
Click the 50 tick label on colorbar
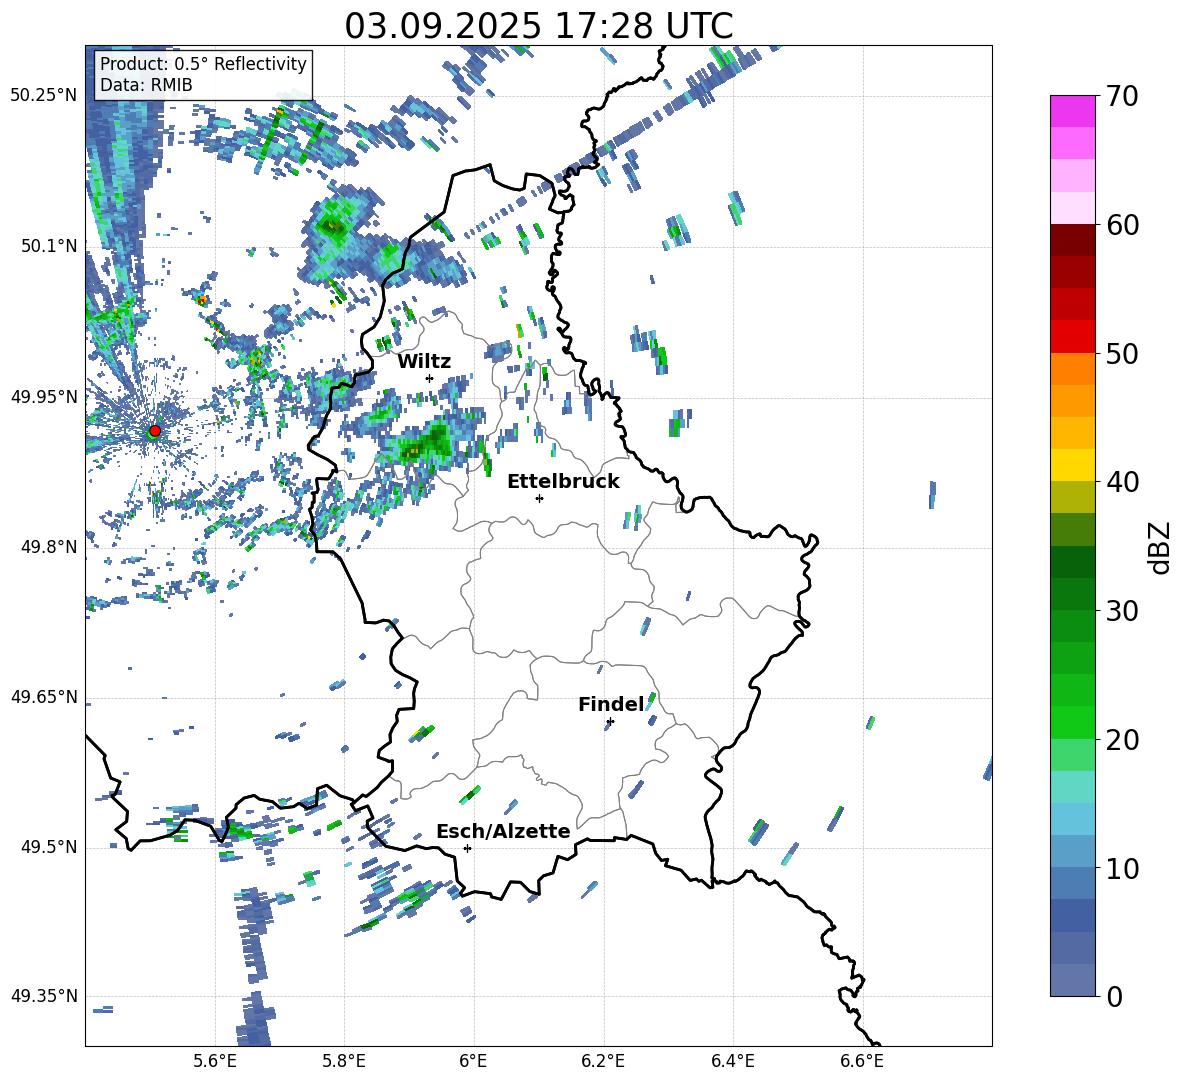[x=1122, y=354]
